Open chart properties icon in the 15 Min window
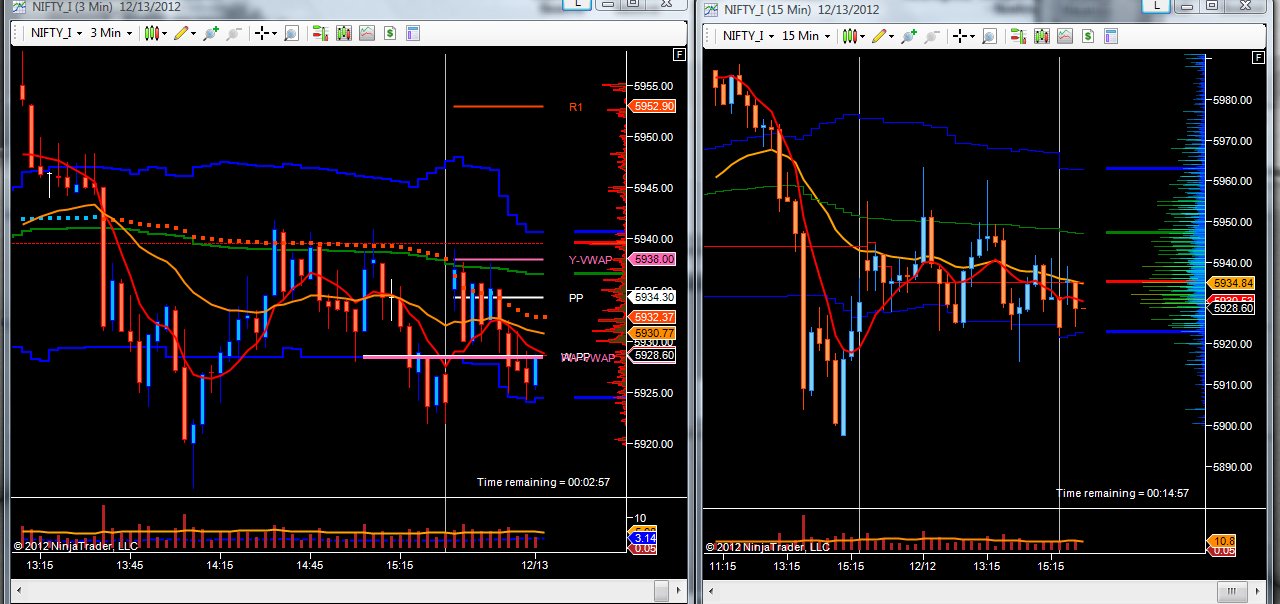This screenshot has width=1280, height=604. (1110, 35)
